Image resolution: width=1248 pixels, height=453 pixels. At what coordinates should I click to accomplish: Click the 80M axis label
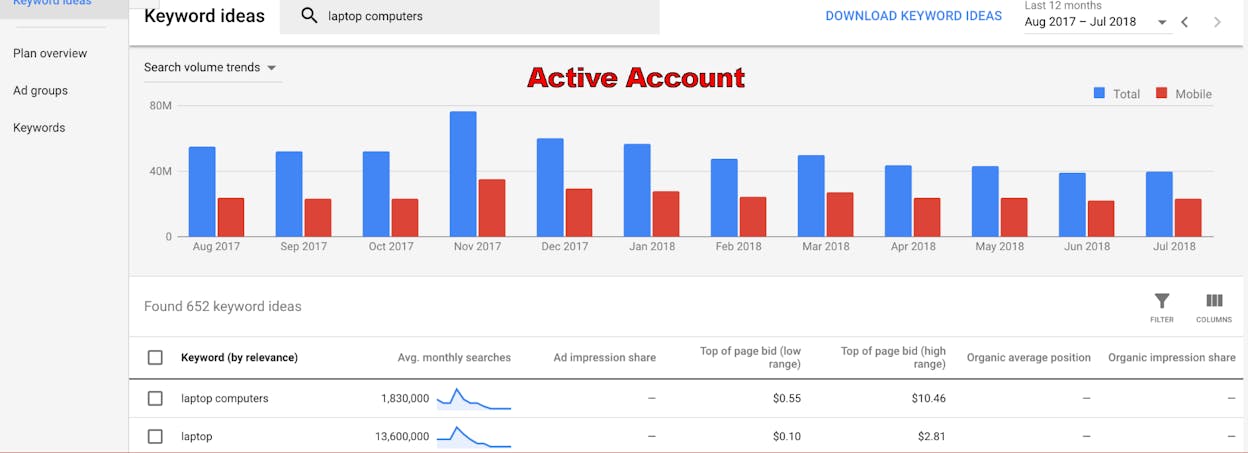tap(160, 106)
